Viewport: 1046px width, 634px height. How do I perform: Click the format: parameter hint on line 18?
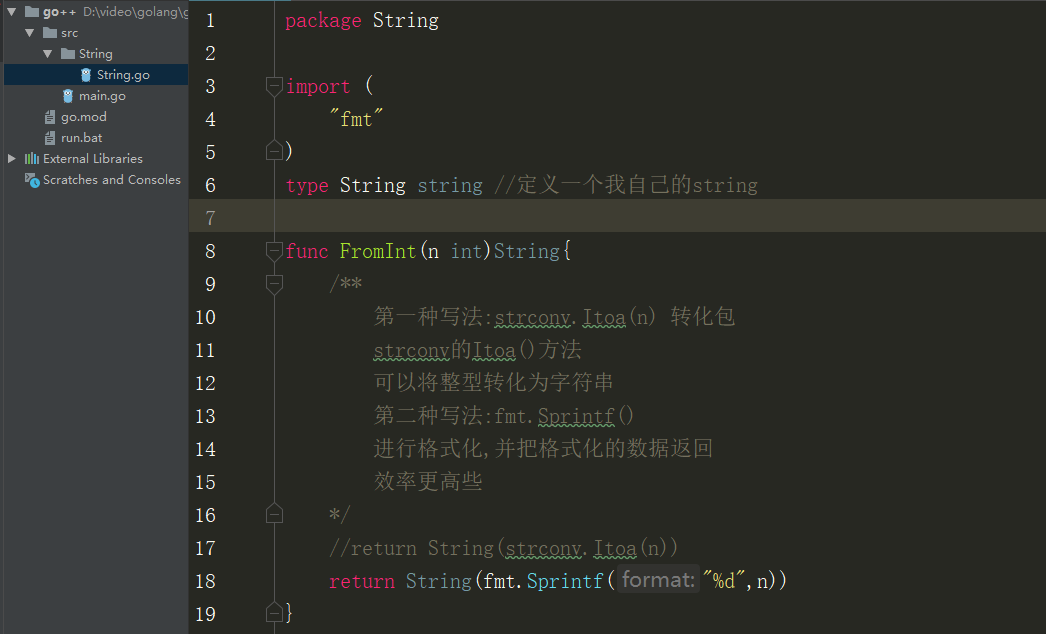(658, 580)
